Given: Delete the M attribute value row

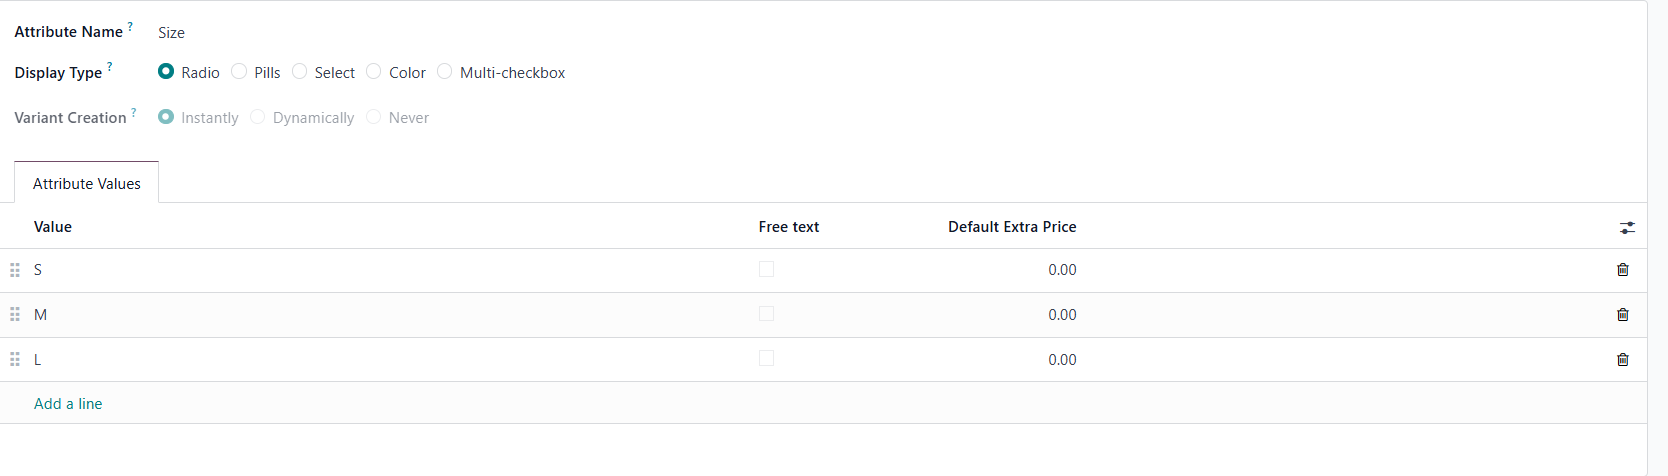Looking at the screenshot, I should coord(1622,315).
